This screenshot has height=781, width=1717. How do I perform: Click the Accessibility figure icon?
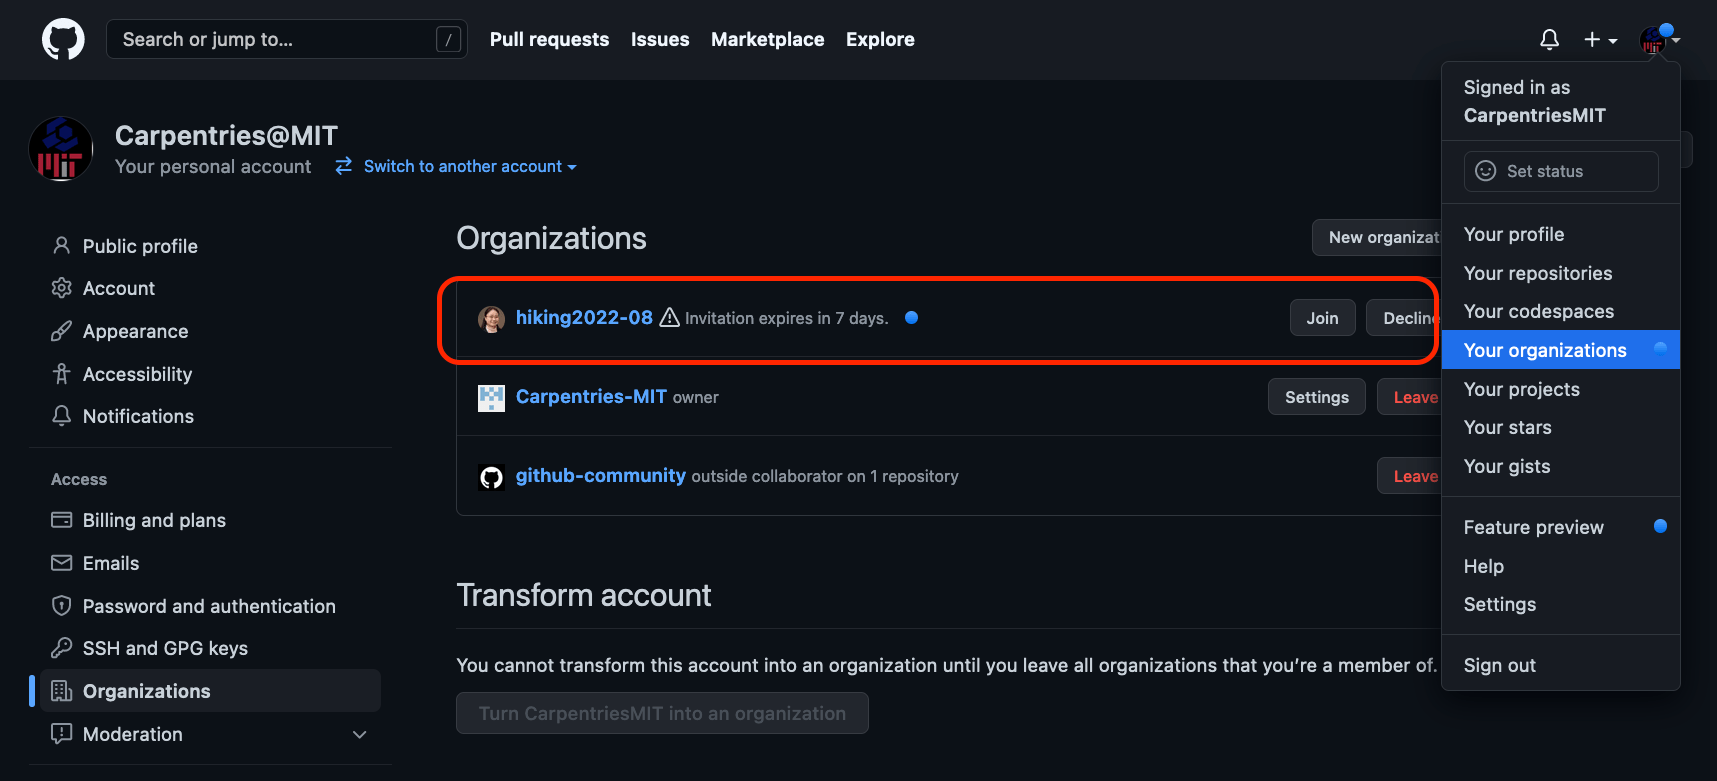[x=61, y=373]
